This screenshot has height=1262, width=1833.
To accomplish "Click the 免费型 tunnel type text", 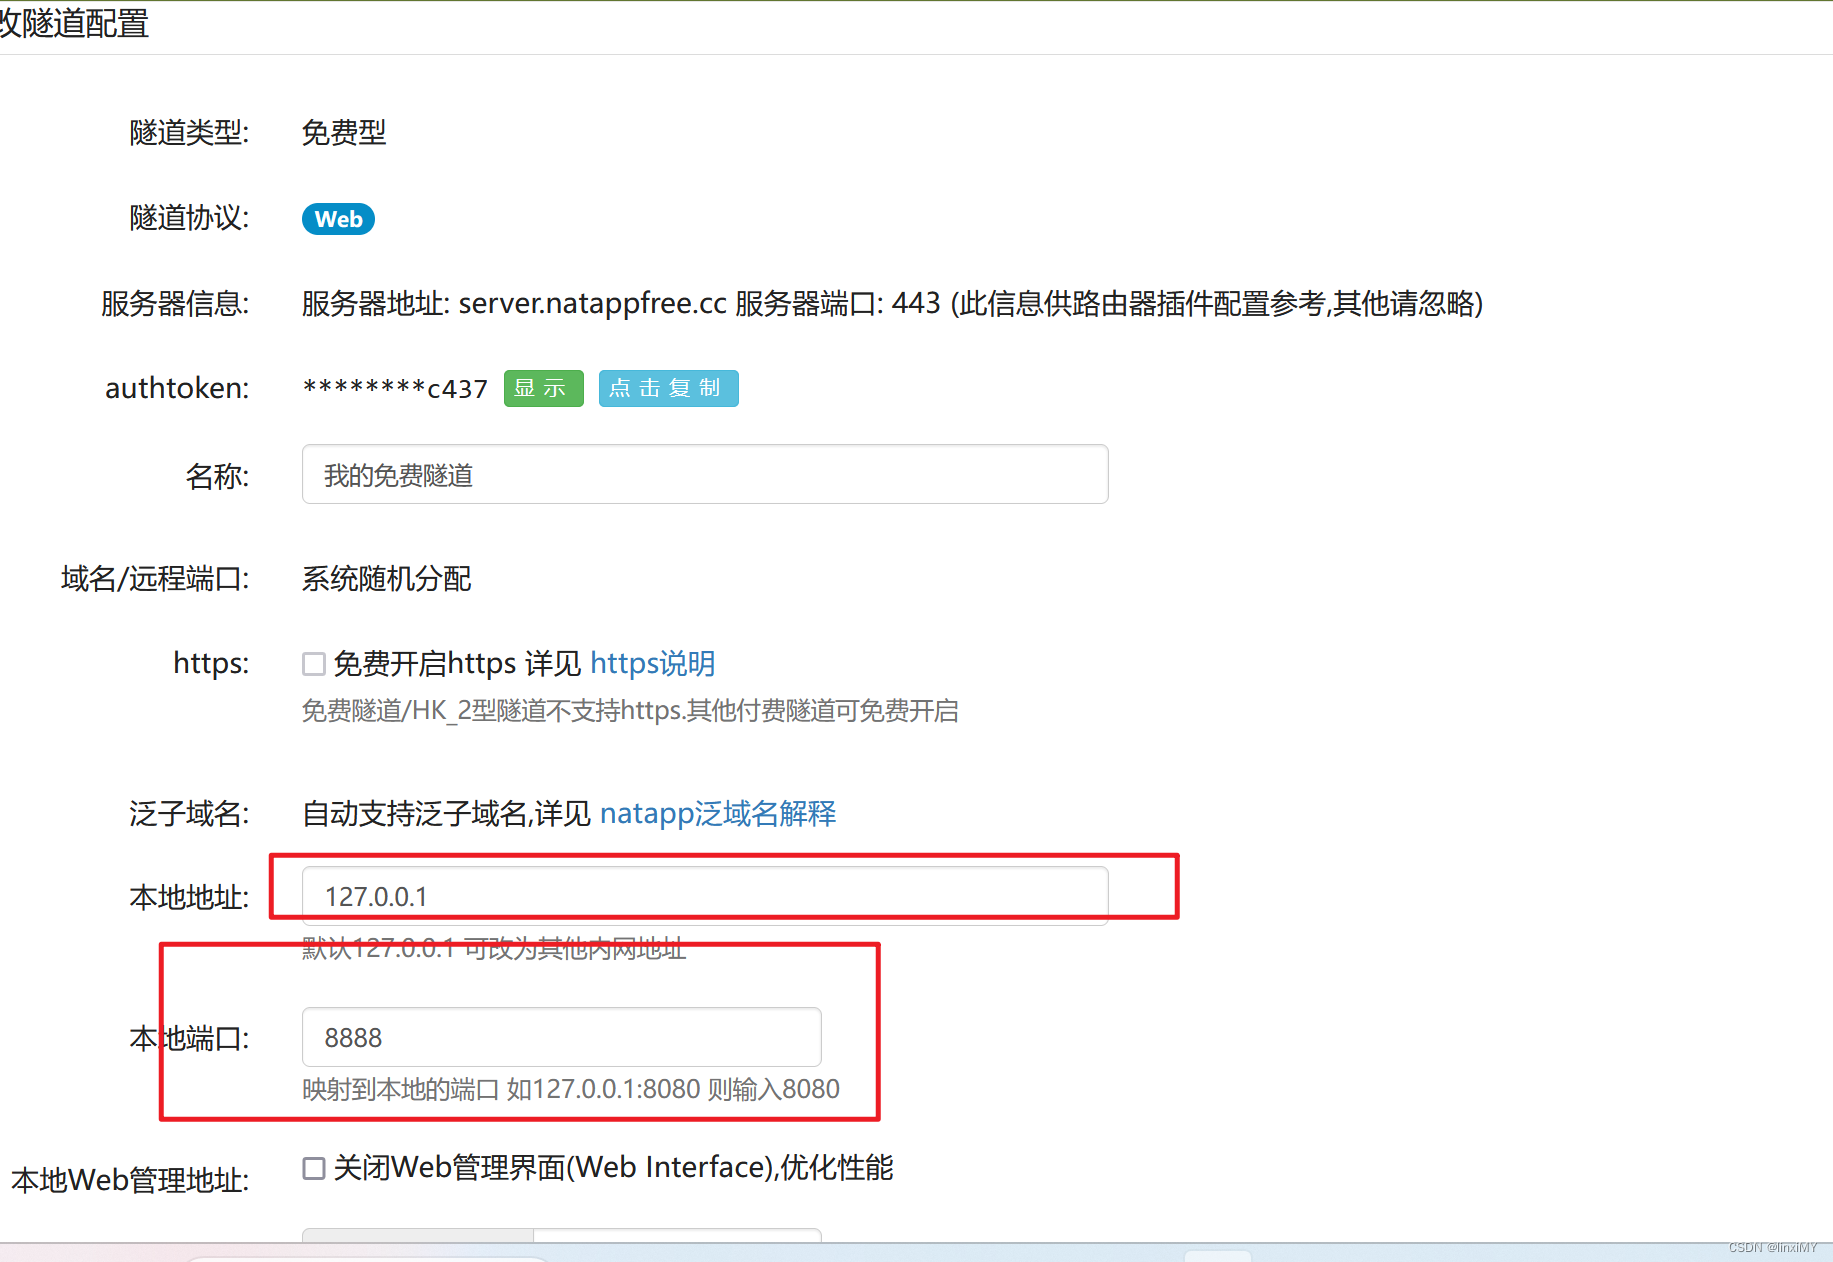I will coord(344,132).
